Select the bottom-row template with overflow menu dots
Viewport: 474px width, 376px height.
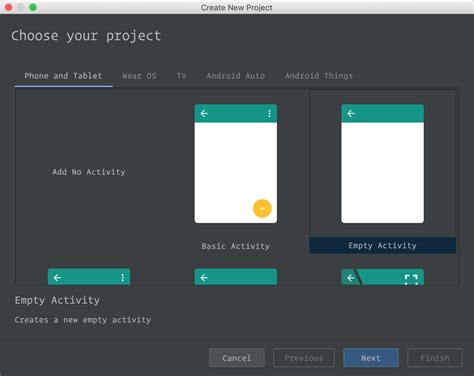pos(89,277)
